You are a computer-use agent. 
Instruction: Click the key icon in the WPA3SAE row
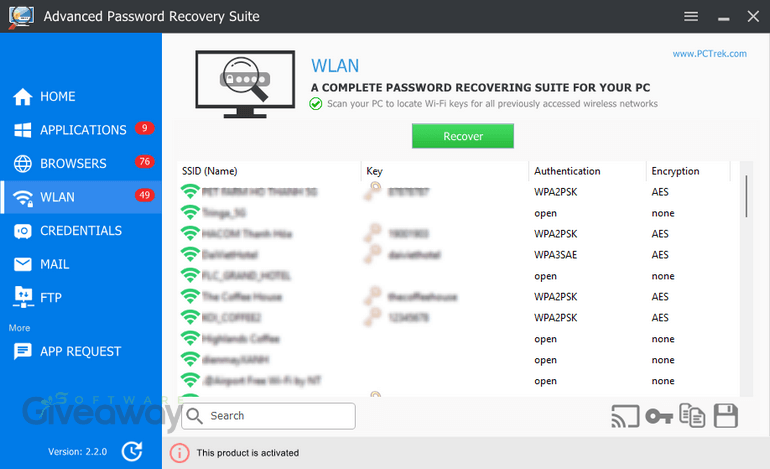373,254
